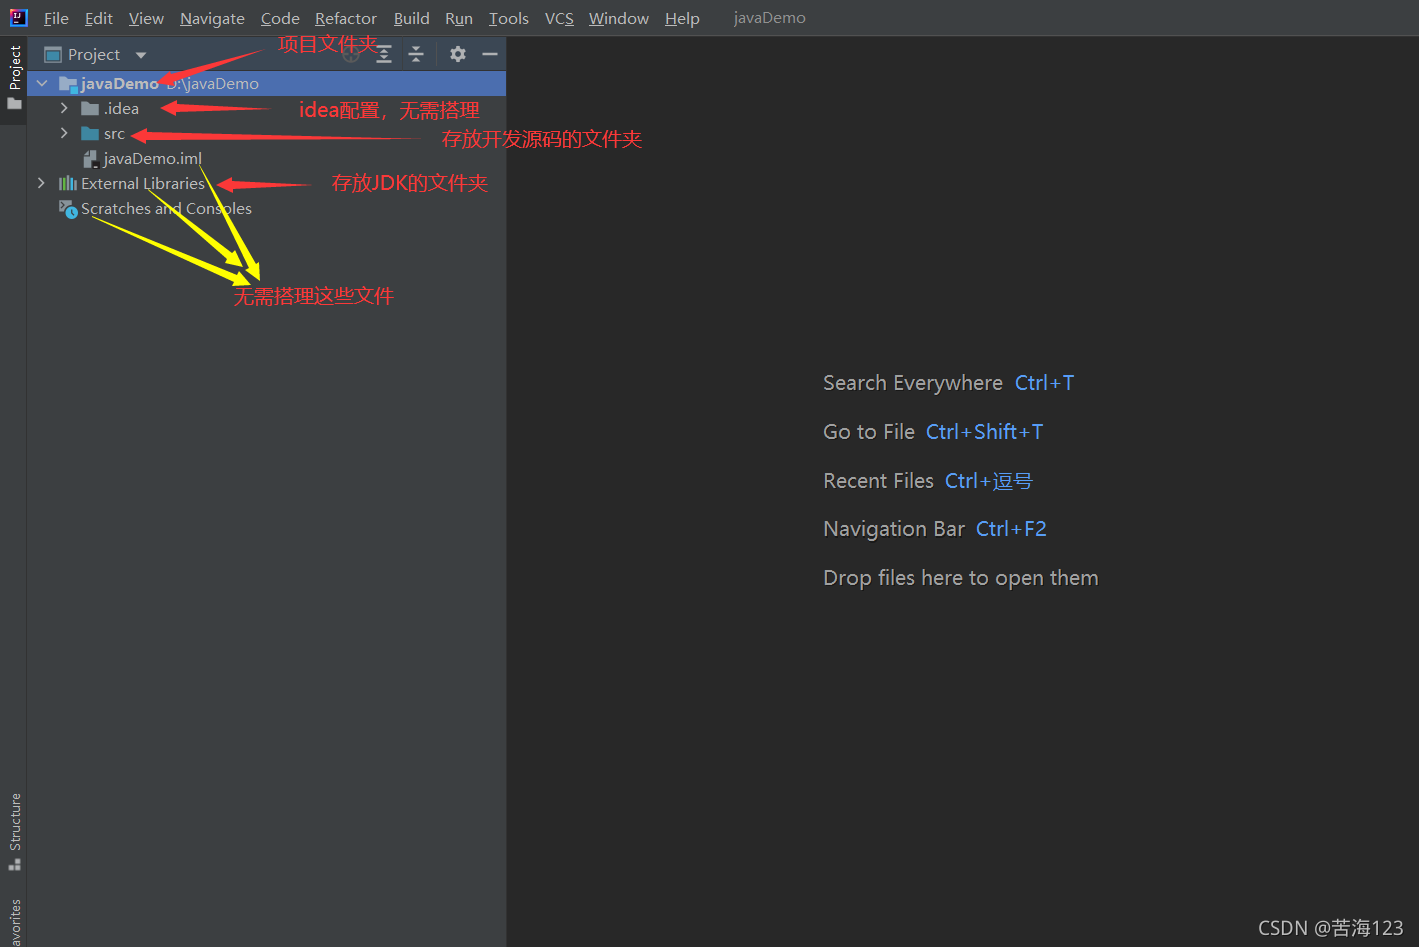The image size is (1419, 947).
Task: Click the Expand All icon in Project panel
Action: 384,54
